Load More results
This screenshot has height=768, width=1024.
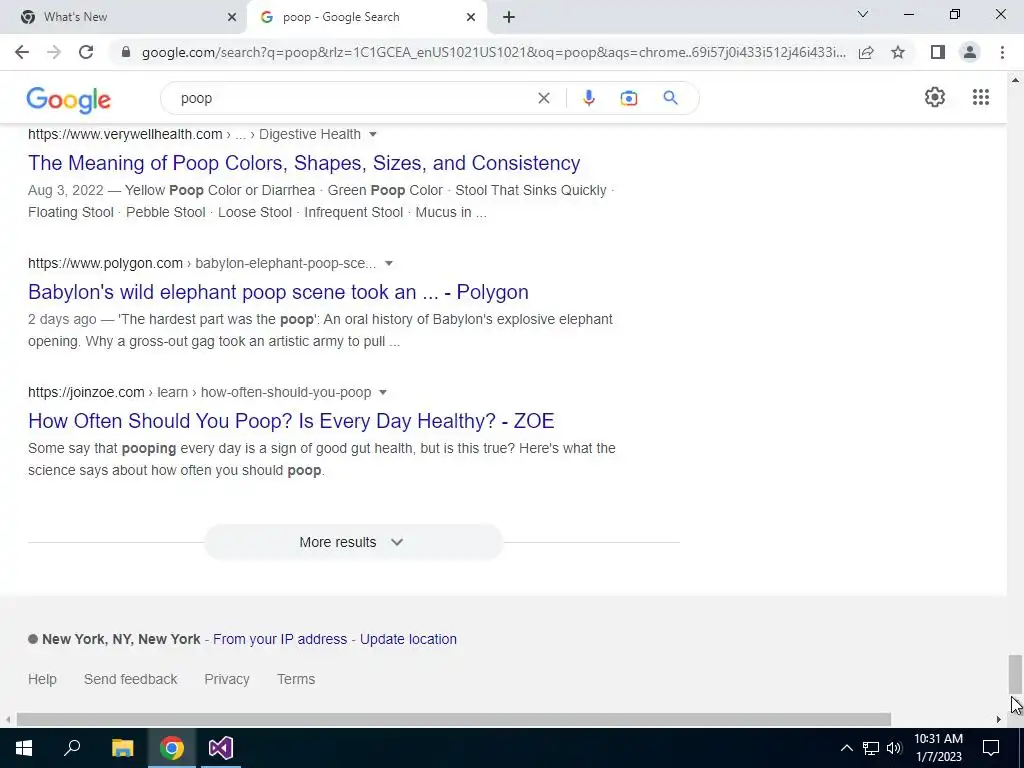click(353, 542)
